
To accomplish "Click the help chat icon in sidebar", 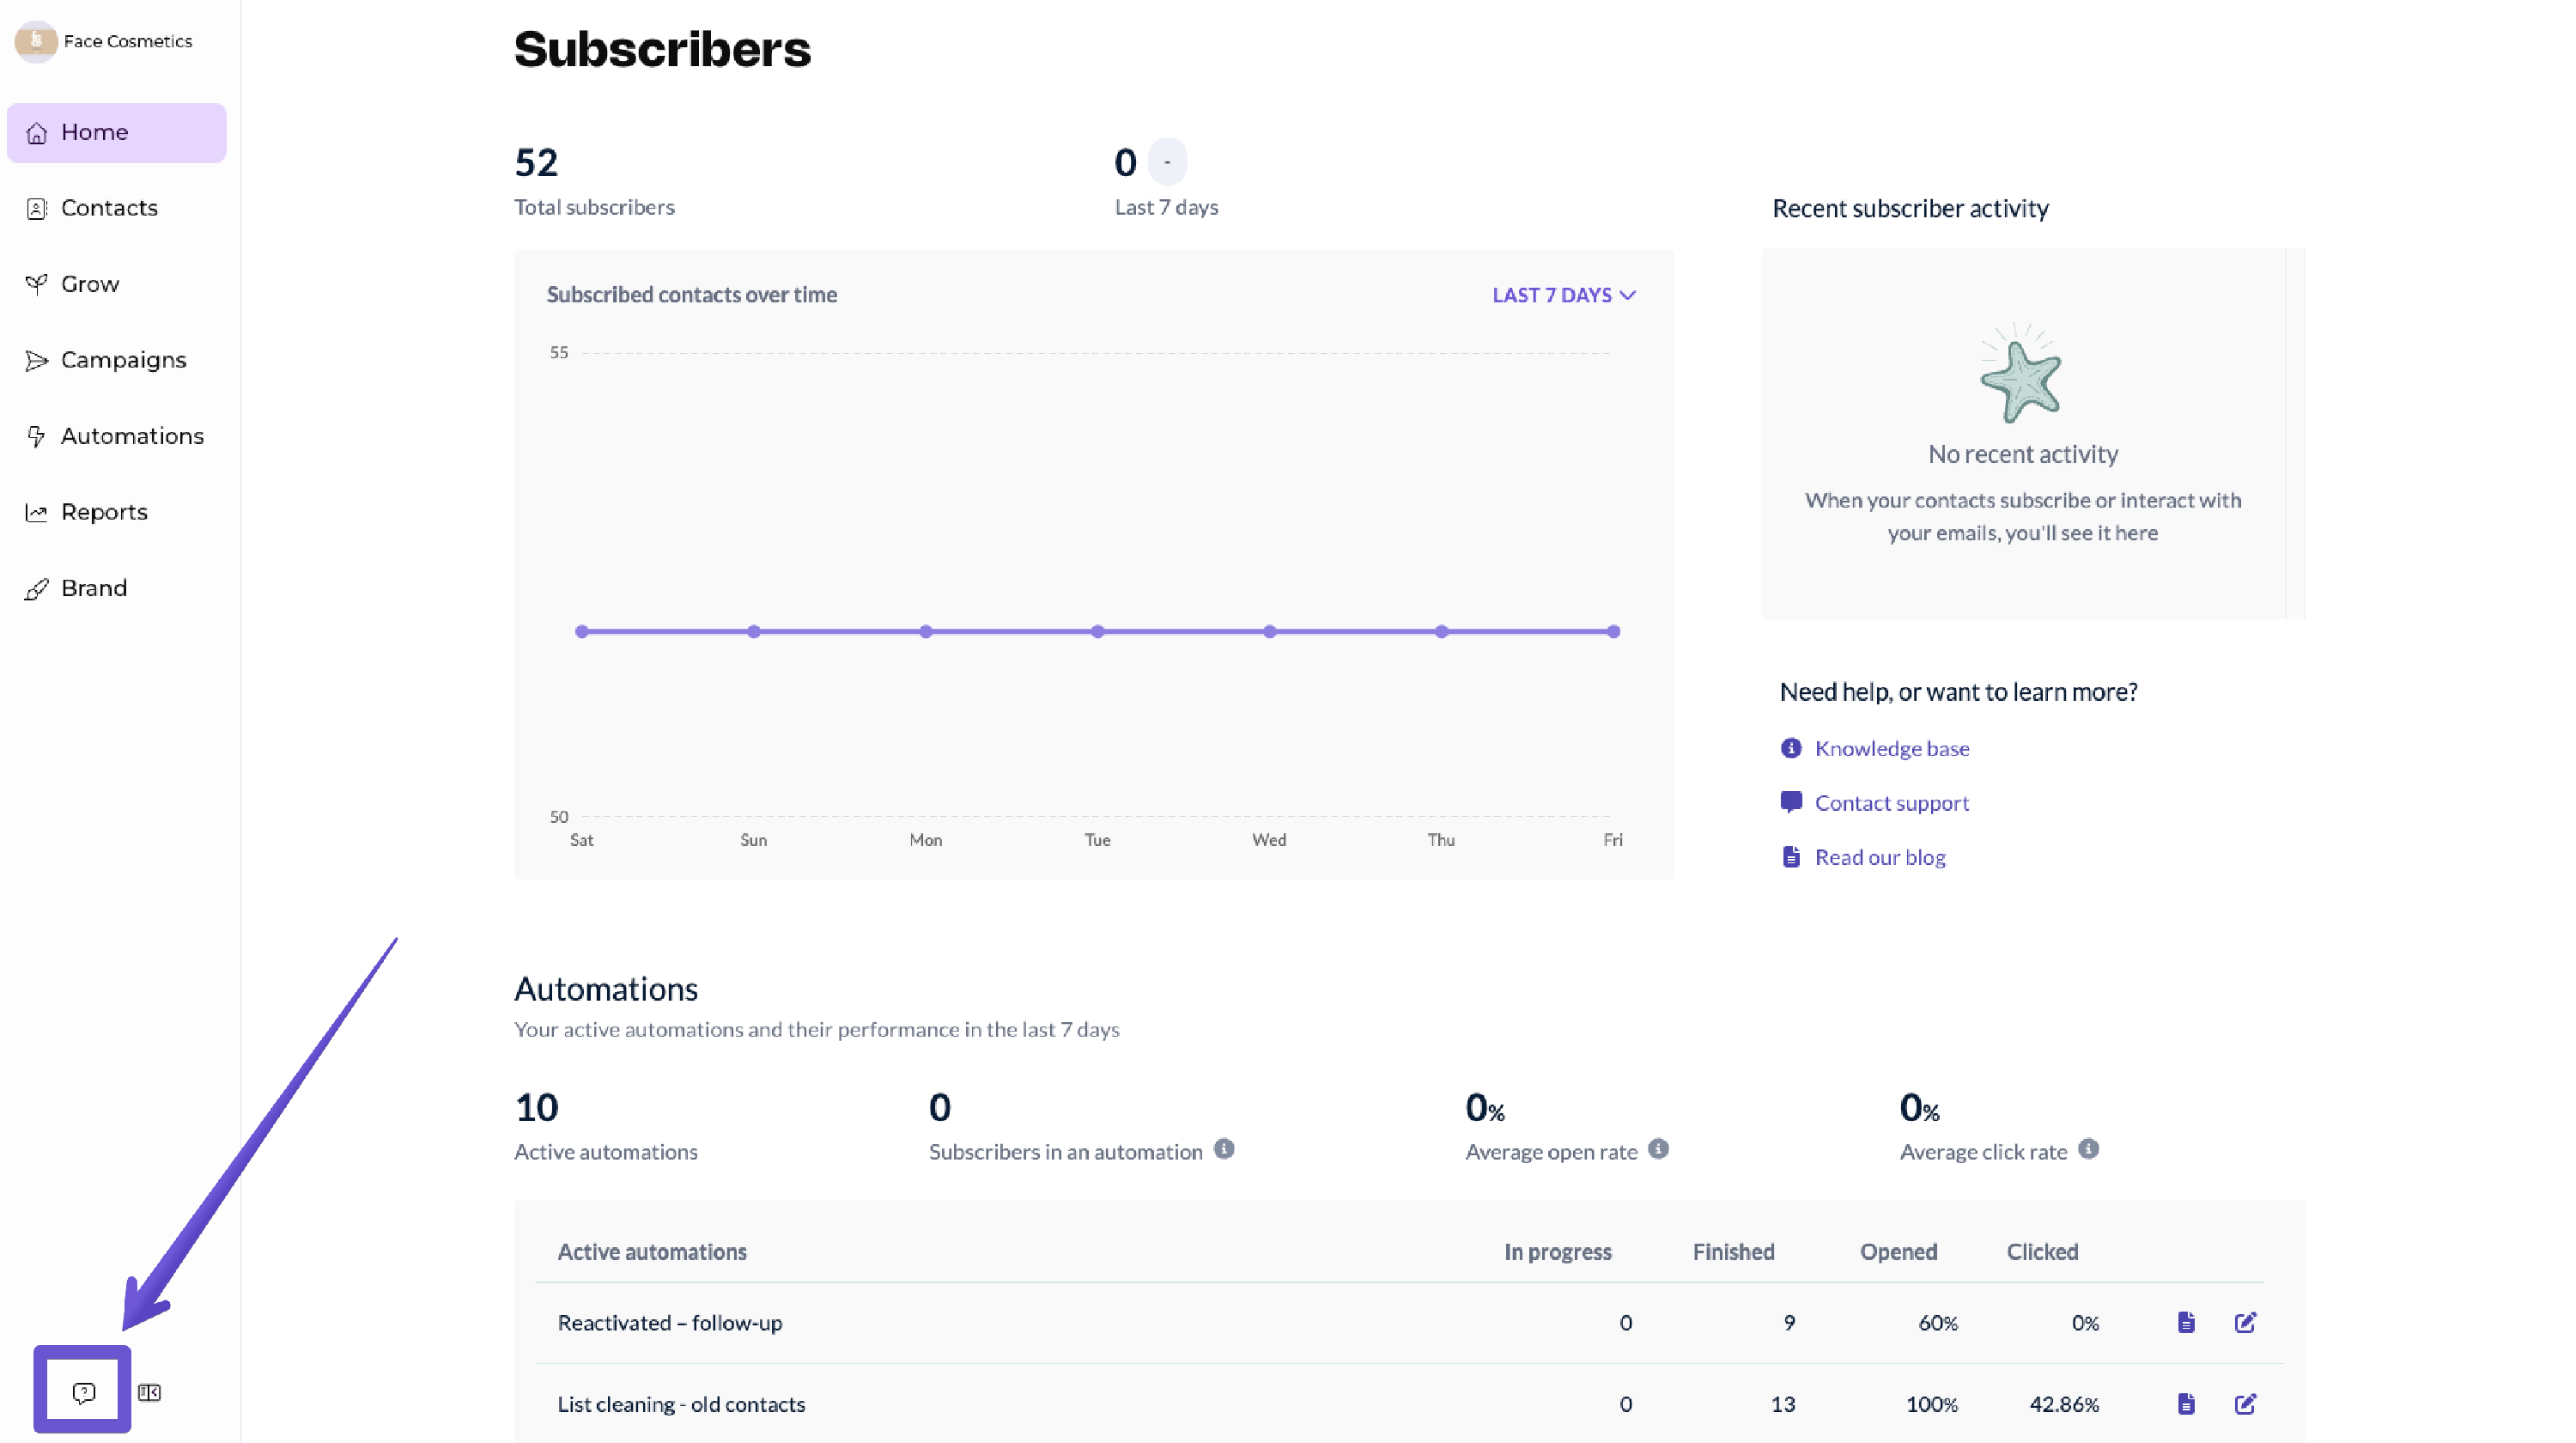I will click(x=84, y=1392).
